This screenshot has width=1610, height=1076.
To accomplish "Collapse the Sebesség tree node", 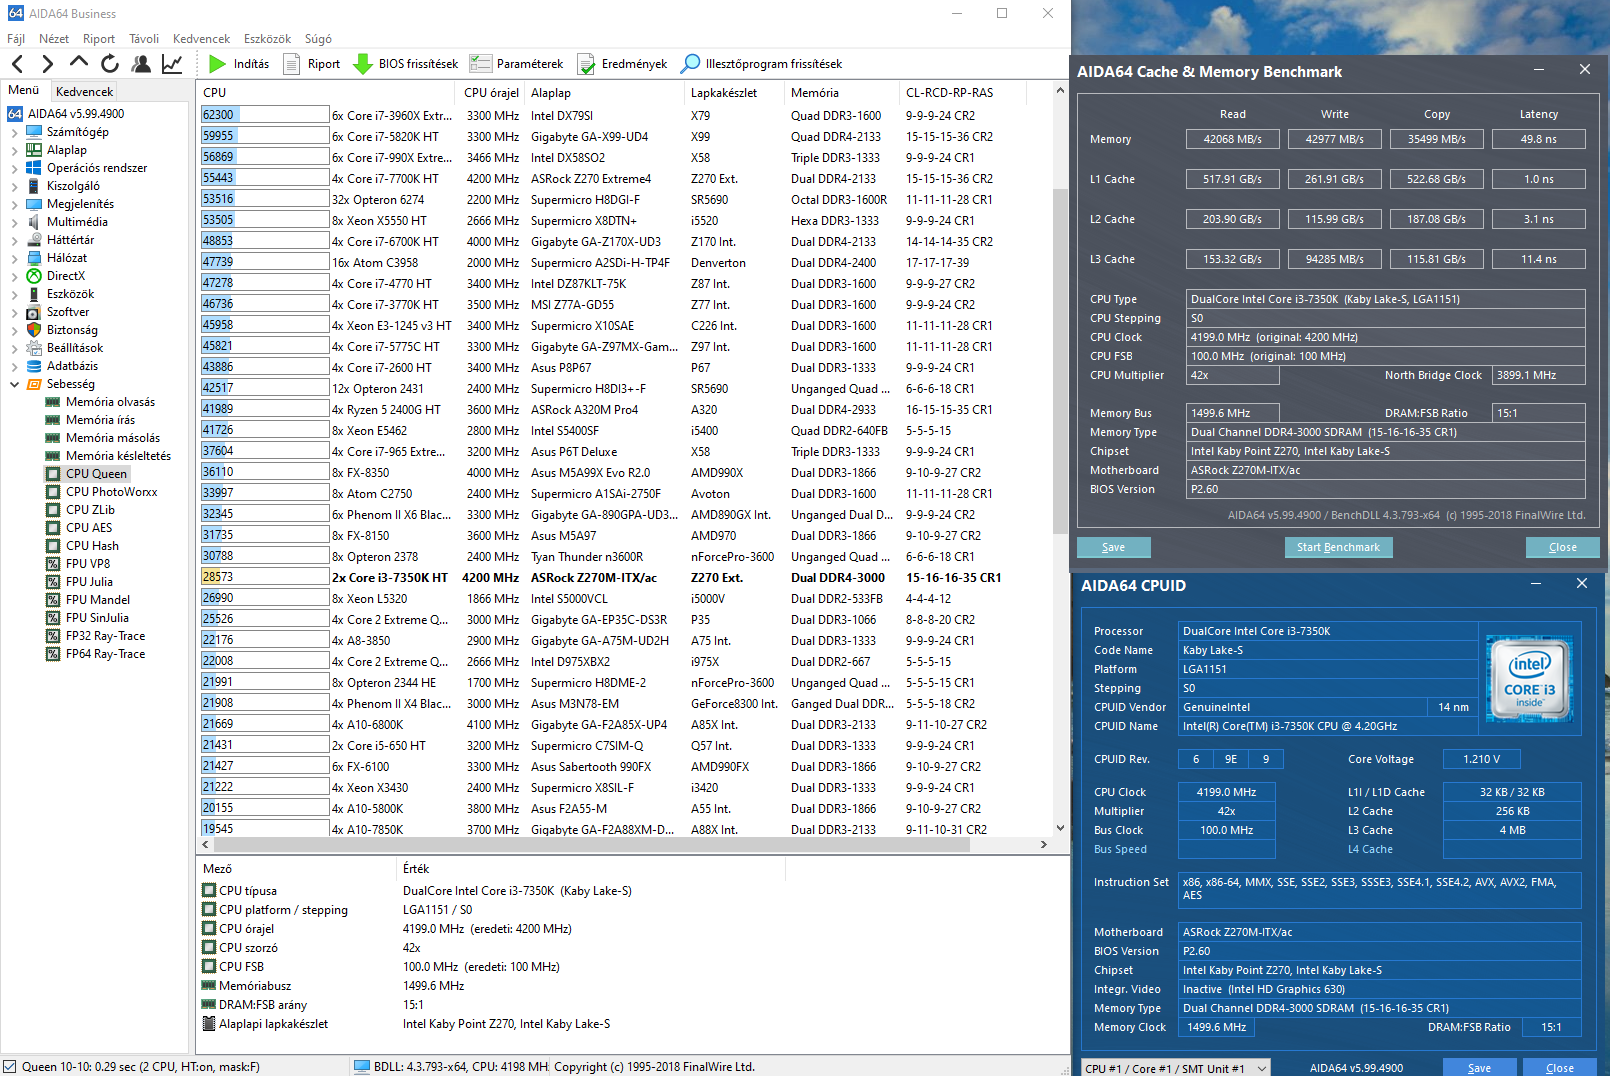I will pos(14,384).
